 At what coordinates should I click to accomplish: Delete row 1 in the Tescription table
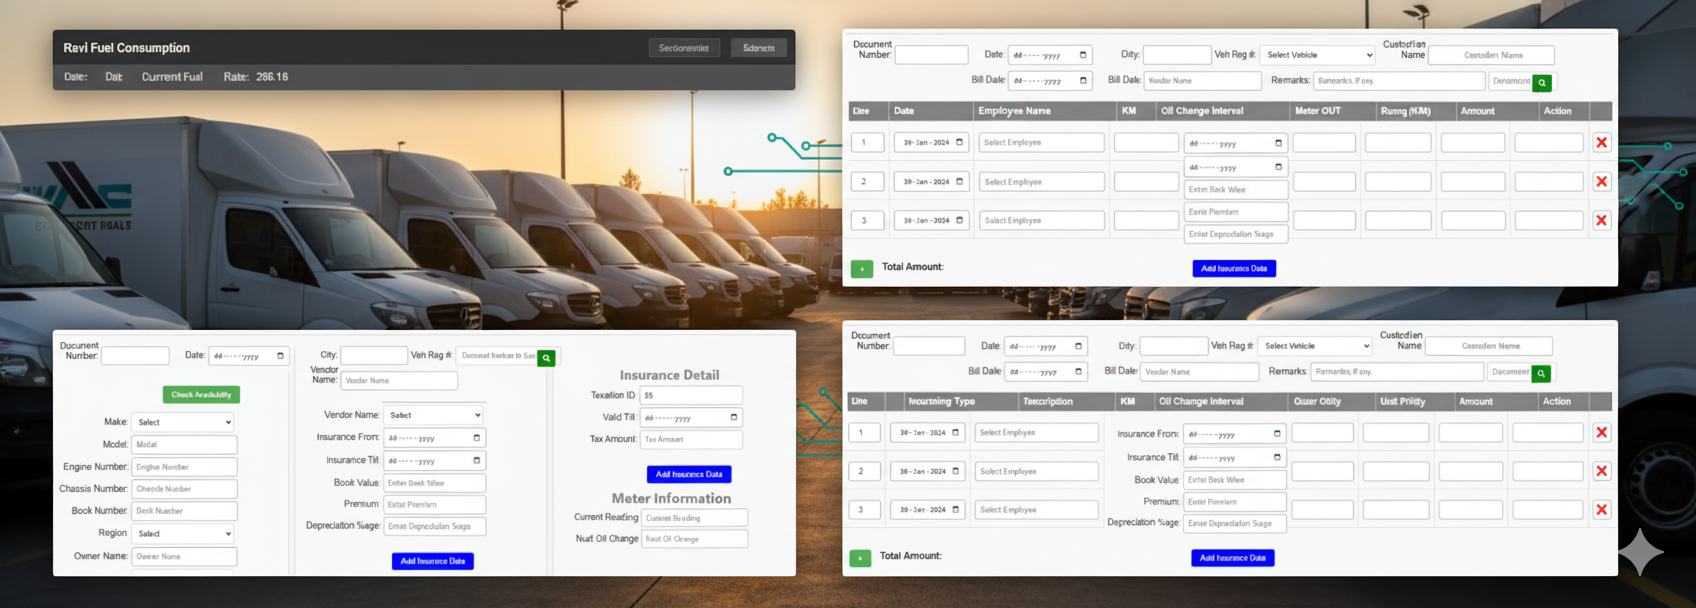point(1601,433)
